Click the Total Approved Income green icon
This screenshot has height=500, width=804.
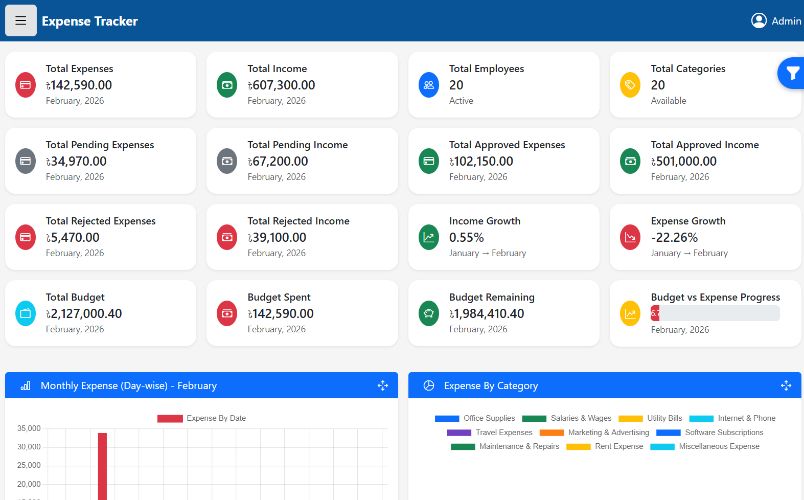click(x=630, y=161)
